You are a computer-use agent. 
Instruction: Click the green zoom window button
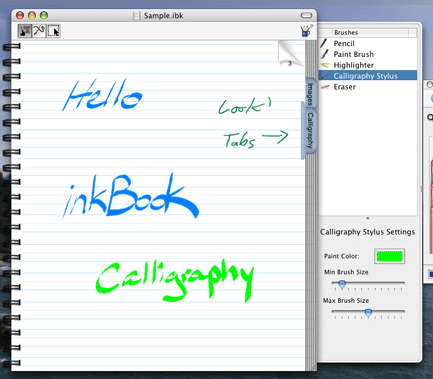pos(44,15)
